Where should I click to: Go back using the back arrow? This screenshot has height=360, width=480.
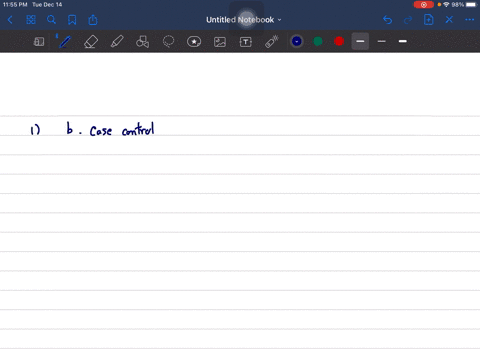click(x=10, y=20)
